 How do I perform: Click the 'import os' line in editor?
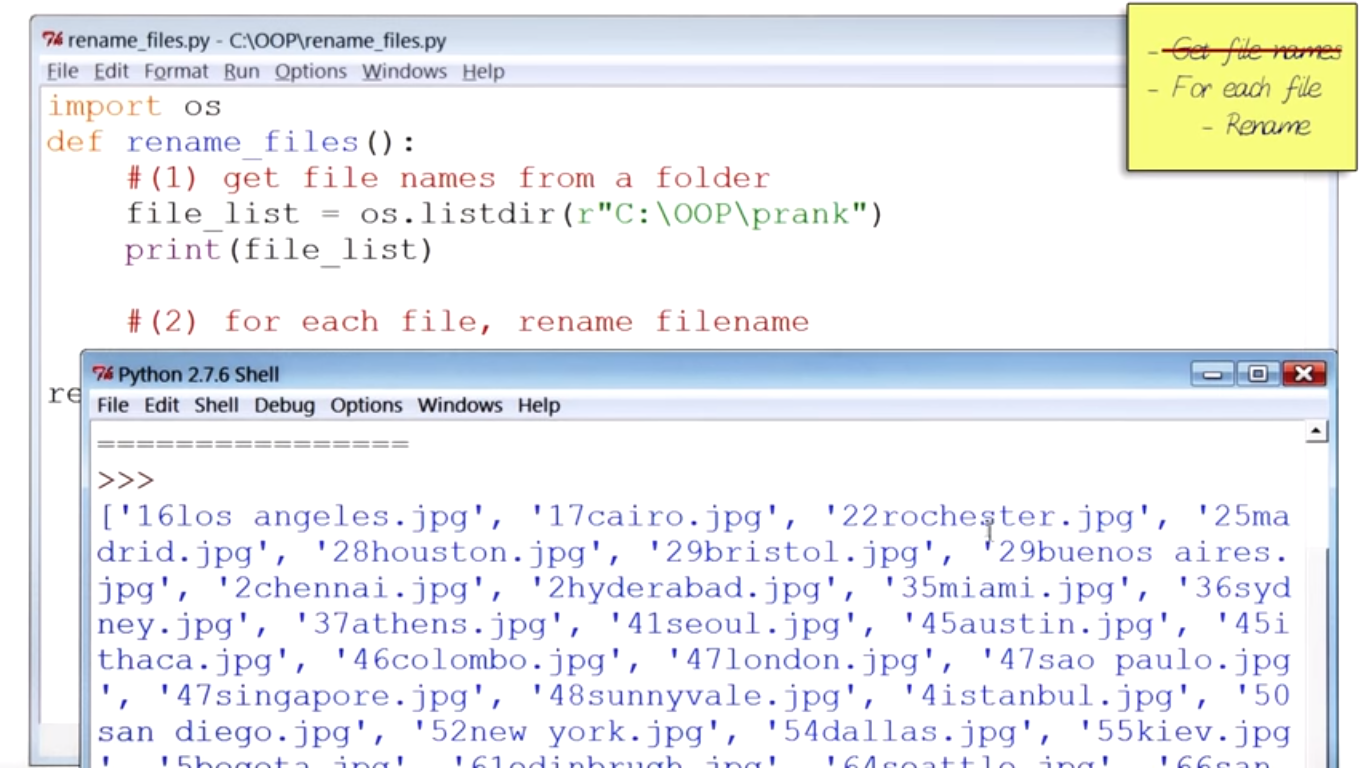pyautogui.click(x=134, y=106)
